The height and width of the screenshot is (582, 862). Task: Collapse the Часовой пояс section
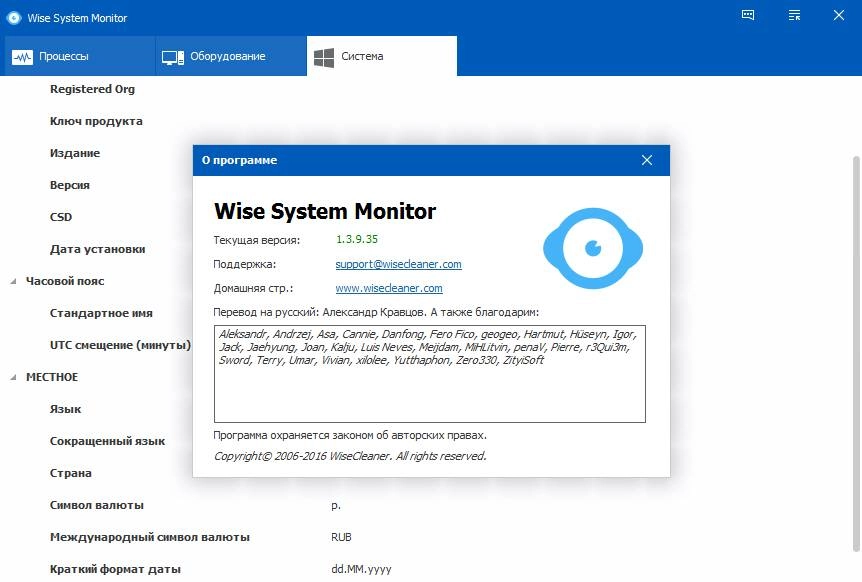click(x=13, y=281)
